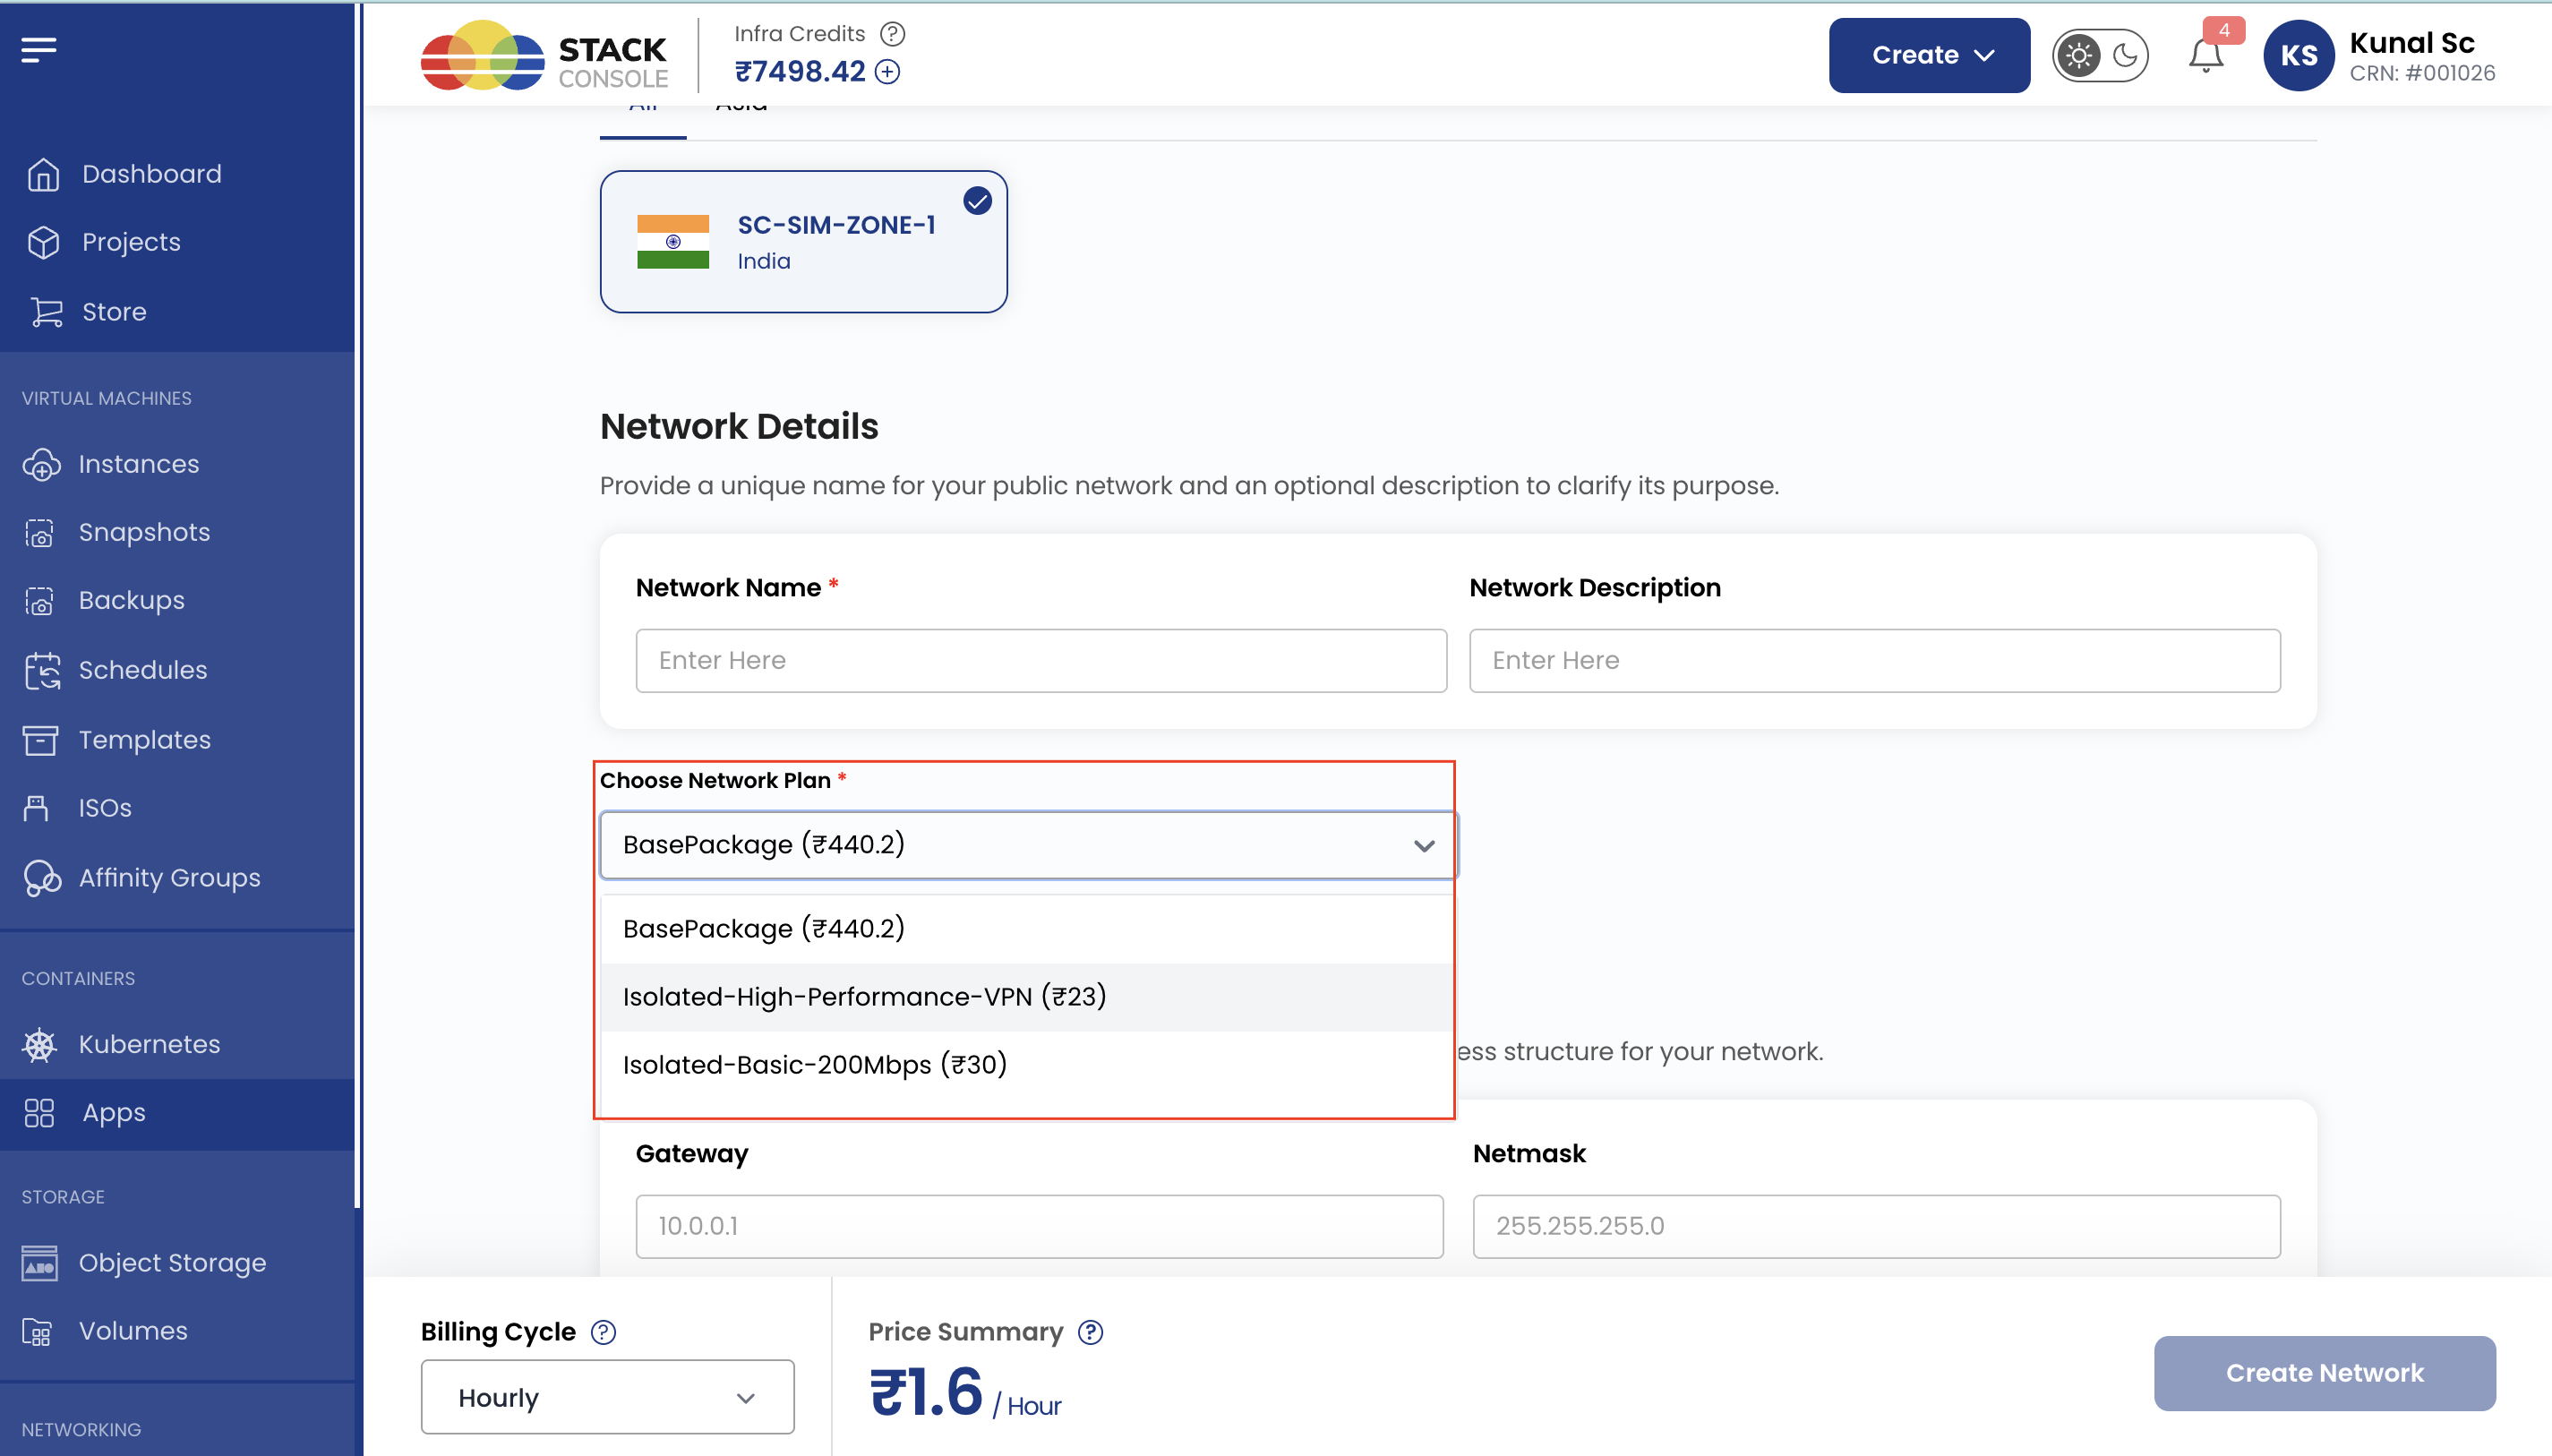Open Store in sidebar
This screenshot has height=1456, width=2552.
[x=114, y=312]
